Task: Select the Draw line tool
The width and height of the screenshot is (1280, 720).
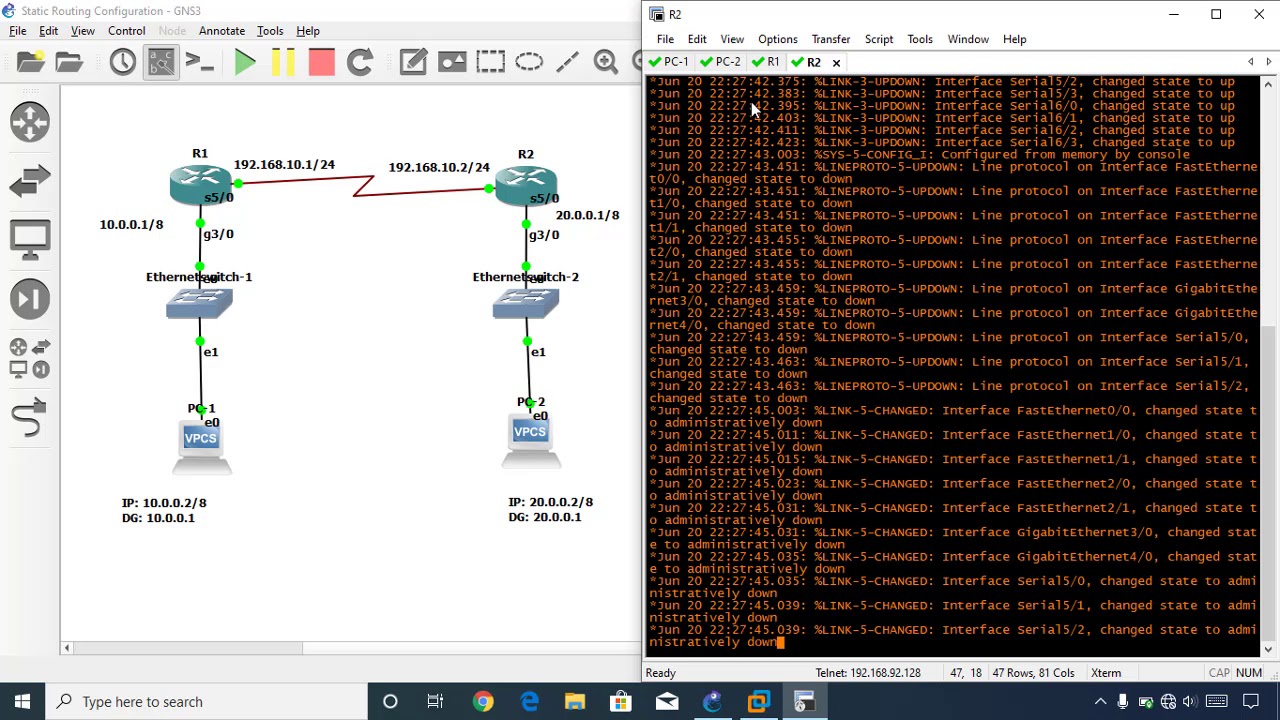Action: [567, 62]
